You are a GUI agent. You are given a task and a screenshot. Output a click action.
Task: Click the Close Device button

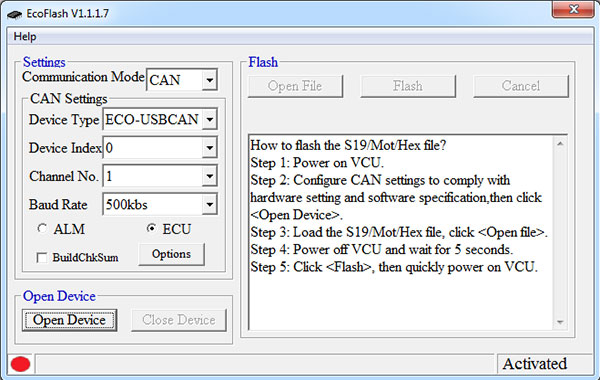(x=179, y=320)
